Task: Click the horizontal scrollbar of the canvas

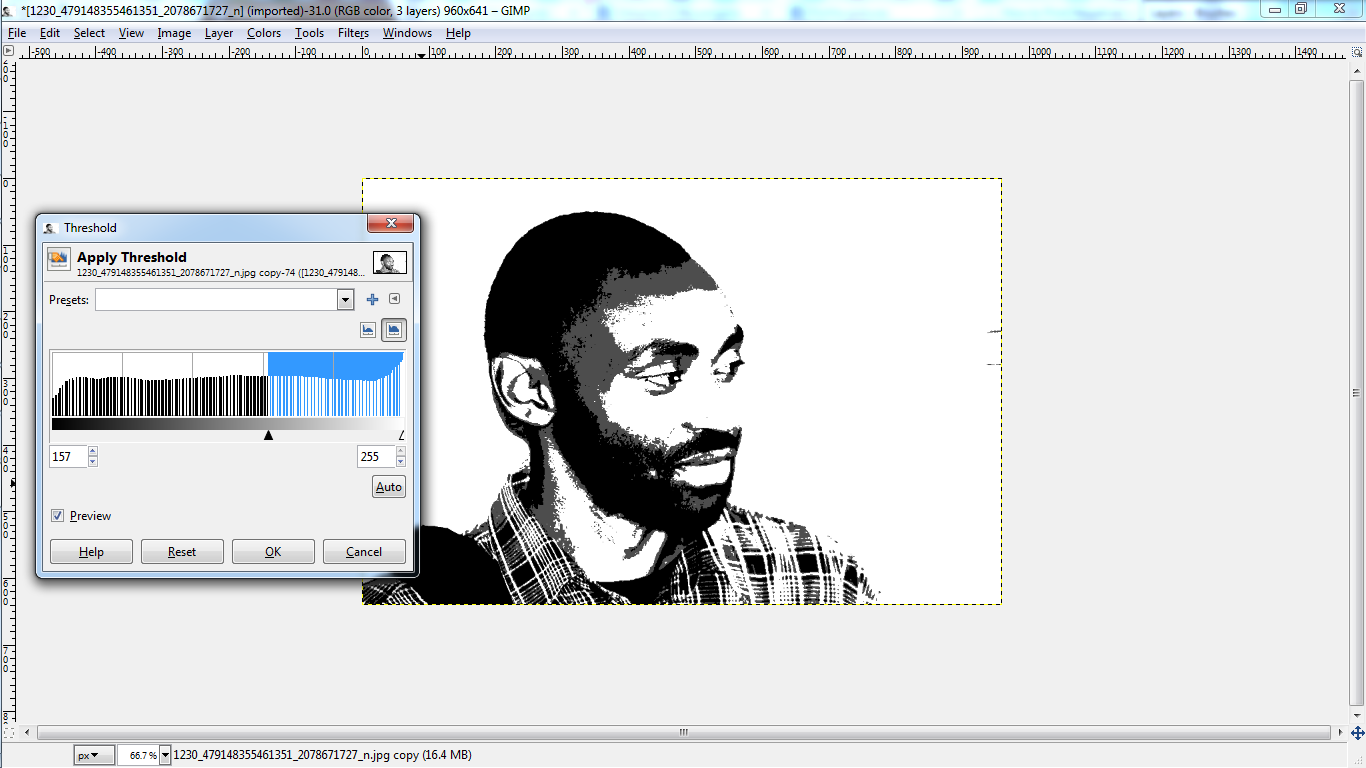Action: click(683, 732)
